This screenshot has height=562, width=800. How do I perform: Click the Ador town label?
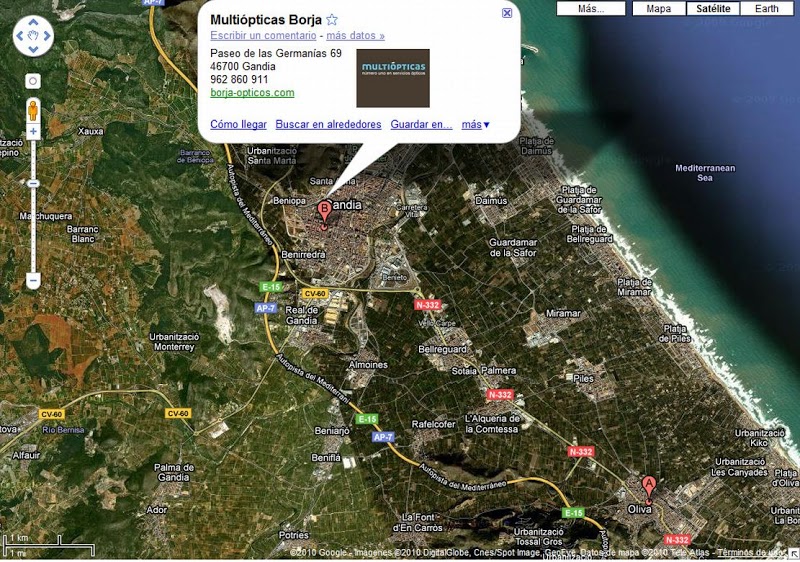pyautogui.click(x=157, y=510)
